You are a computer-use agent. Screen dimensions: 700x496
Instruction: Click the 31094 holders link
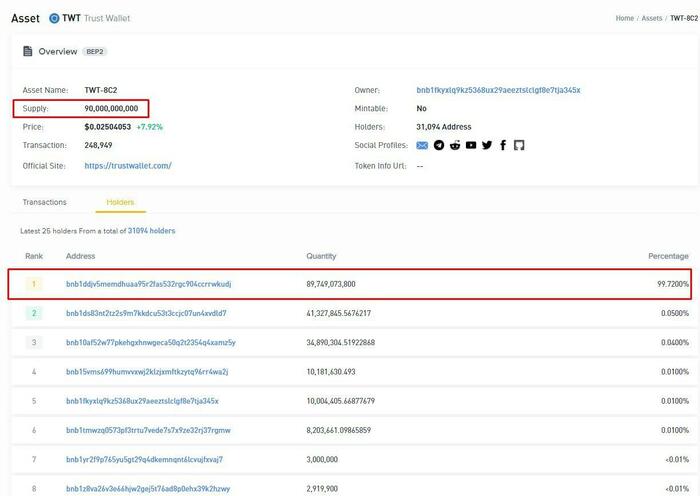[151, 231]
